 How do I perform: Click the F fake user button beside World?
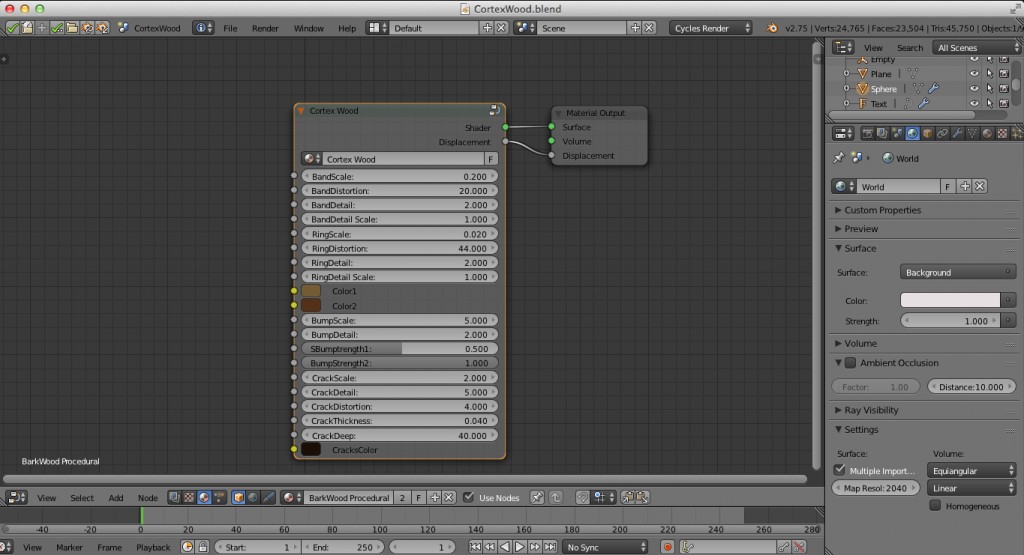[x=947, y=187]
